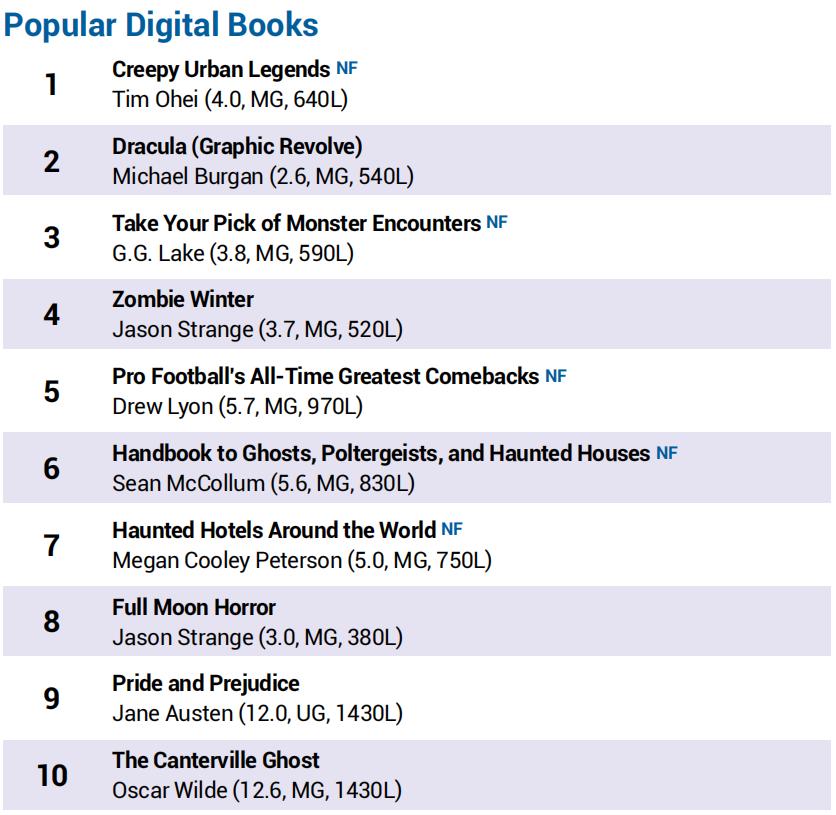
Task: Click NF badge next to Haunted Hotels
Action: (452, 529)
